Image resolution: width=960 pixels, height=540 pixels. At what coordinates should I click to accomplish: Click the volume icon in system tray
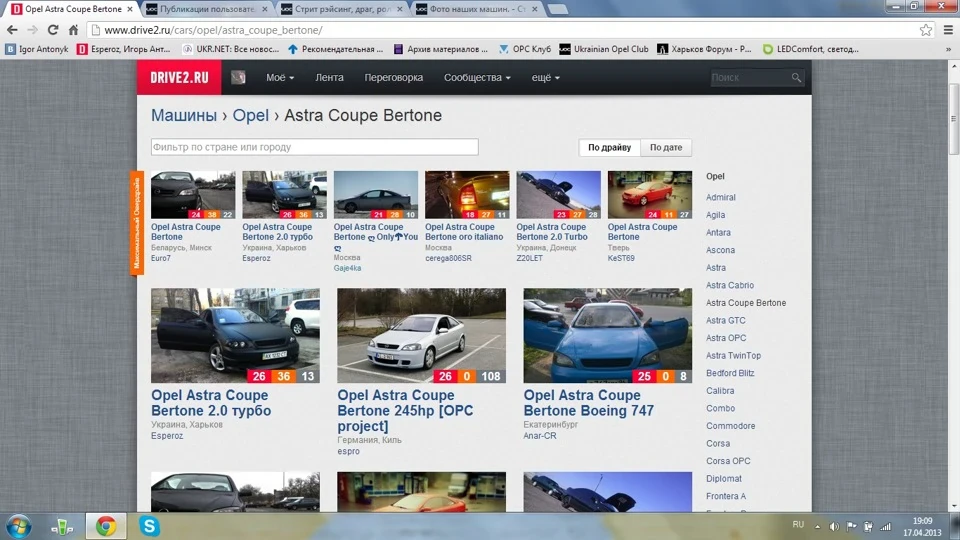(834, 527)
